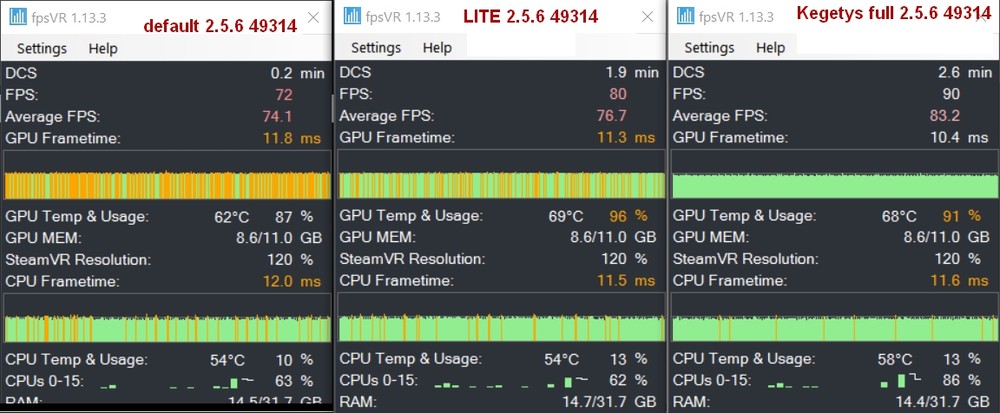Screen dimensions: 1000x413
Task: Click GPU frametime graph in LITE window
Action: tap(499, 185)
